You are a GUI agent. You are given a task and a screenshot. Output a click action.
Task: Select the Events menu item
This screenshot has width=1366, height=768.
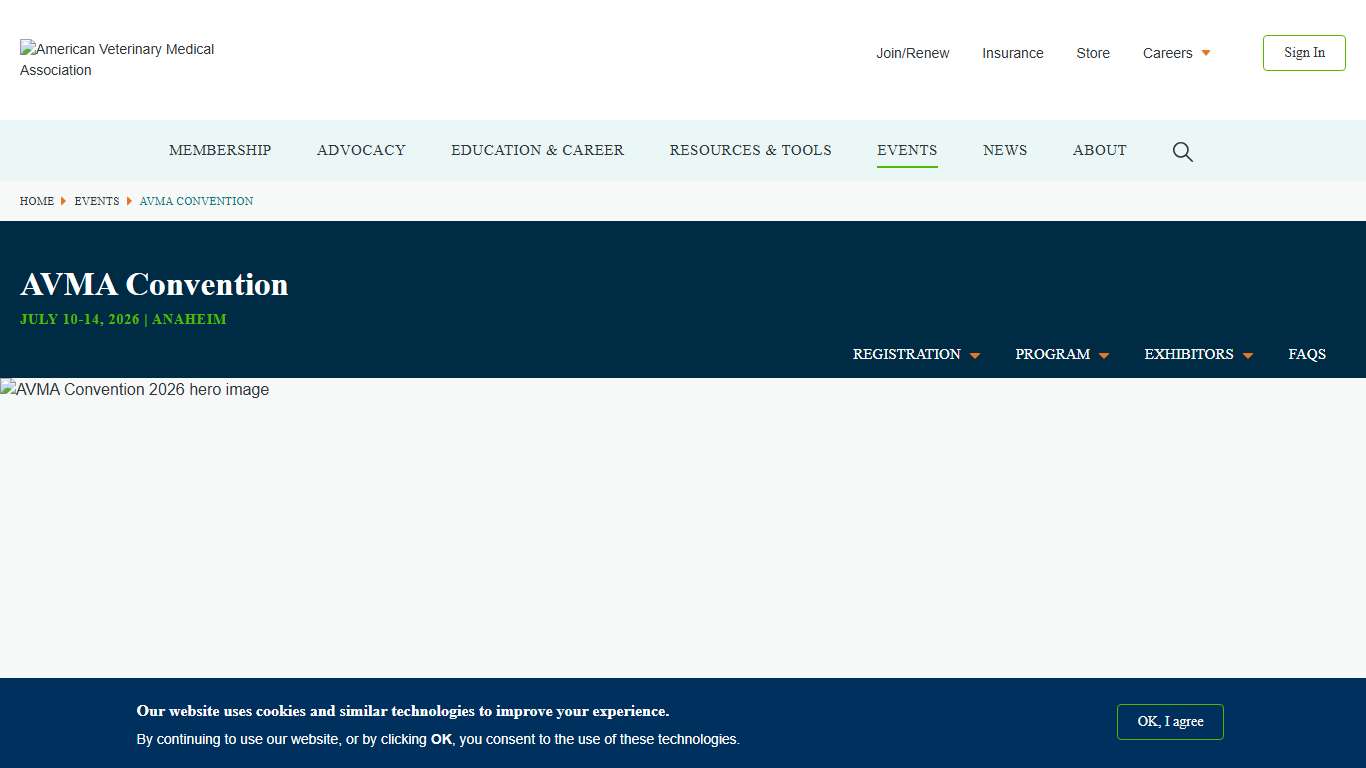click(907, 150)
